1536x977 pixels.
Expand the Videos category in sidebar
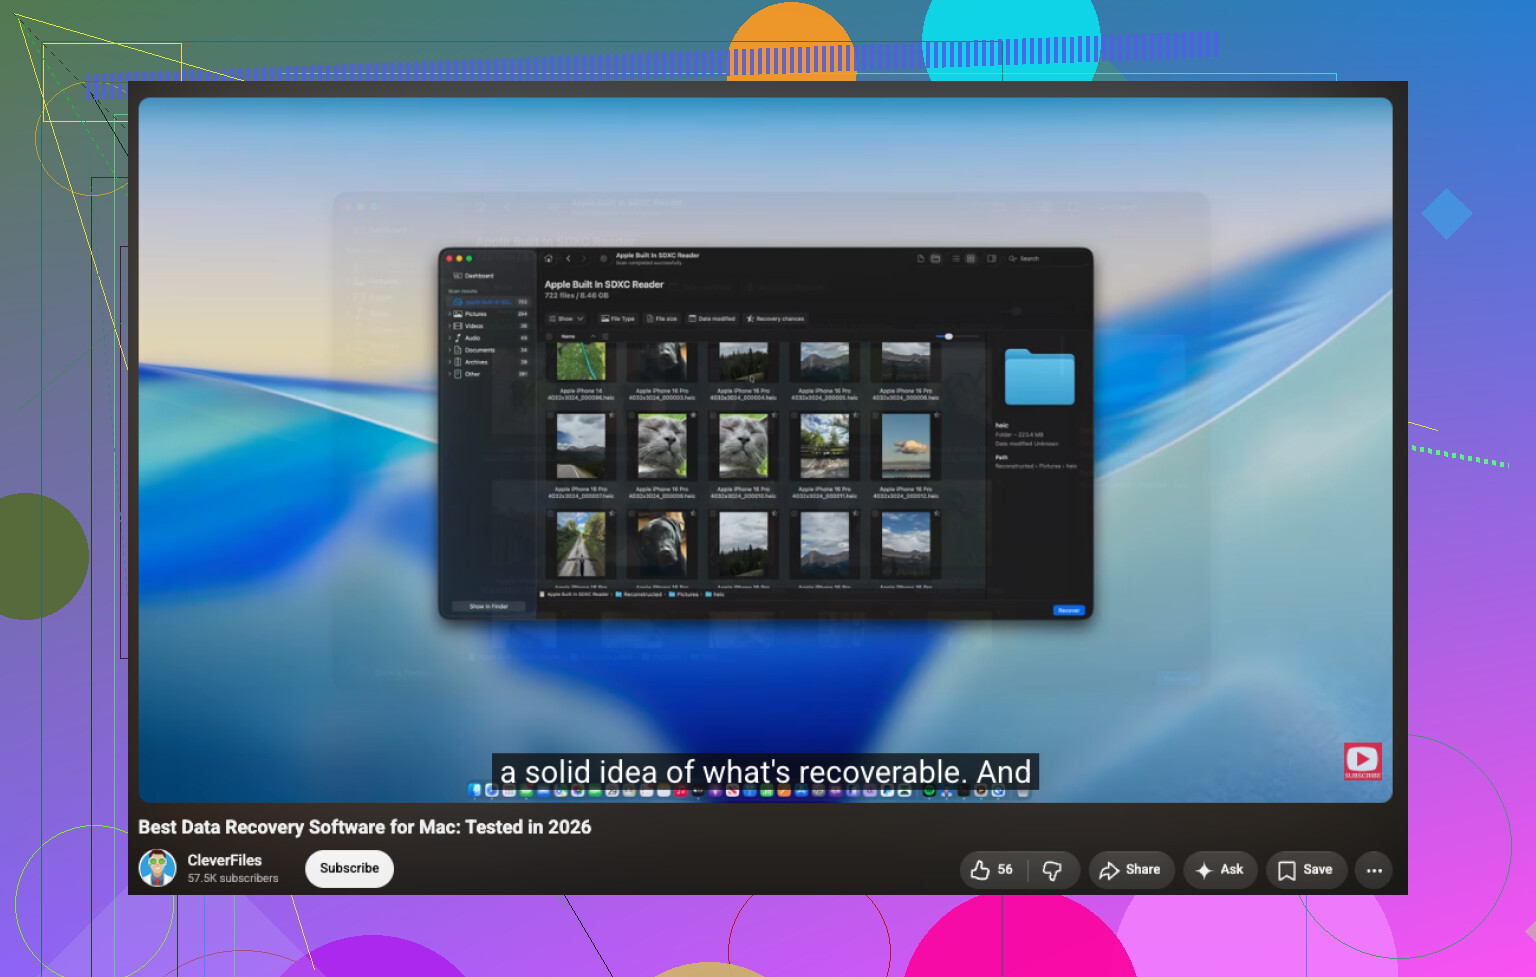pyautogui.click(x=449, y=326)
